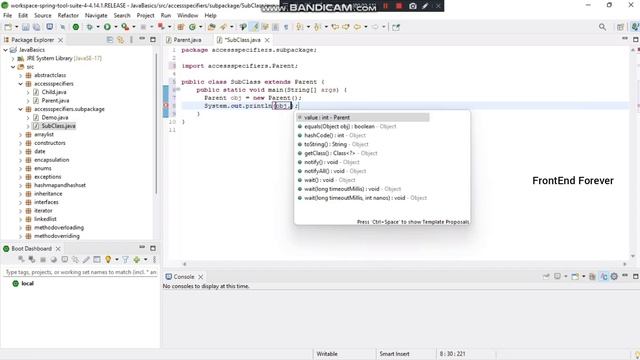
Task: Select 'value : int - Parent' proposal
Action: click(x=362, y=118)
